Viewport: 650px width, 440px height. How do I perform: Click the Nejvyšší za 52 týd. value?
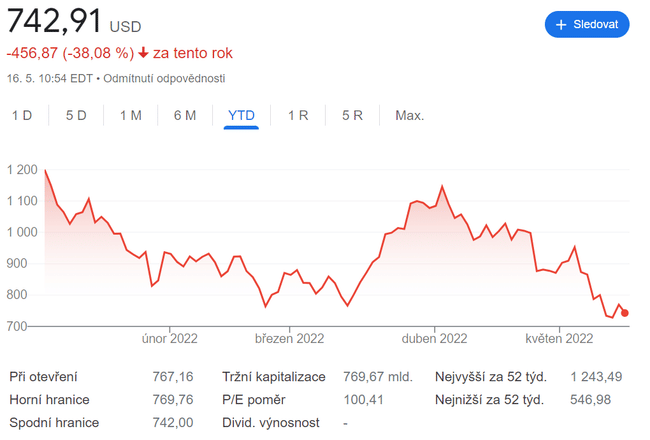(x=596, y=377)
